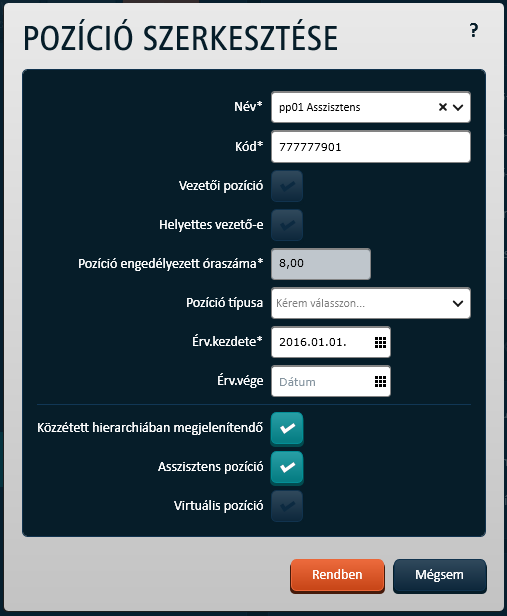The width and height of the screenshot is (507, 616).
Task: Uncheck the Asszisztens pozíció checkbox
Action: (x=287, y=467)
